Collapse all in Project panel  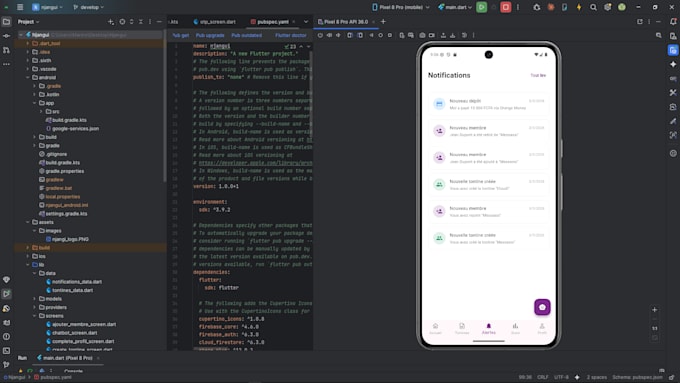click(x=141, y=22)
